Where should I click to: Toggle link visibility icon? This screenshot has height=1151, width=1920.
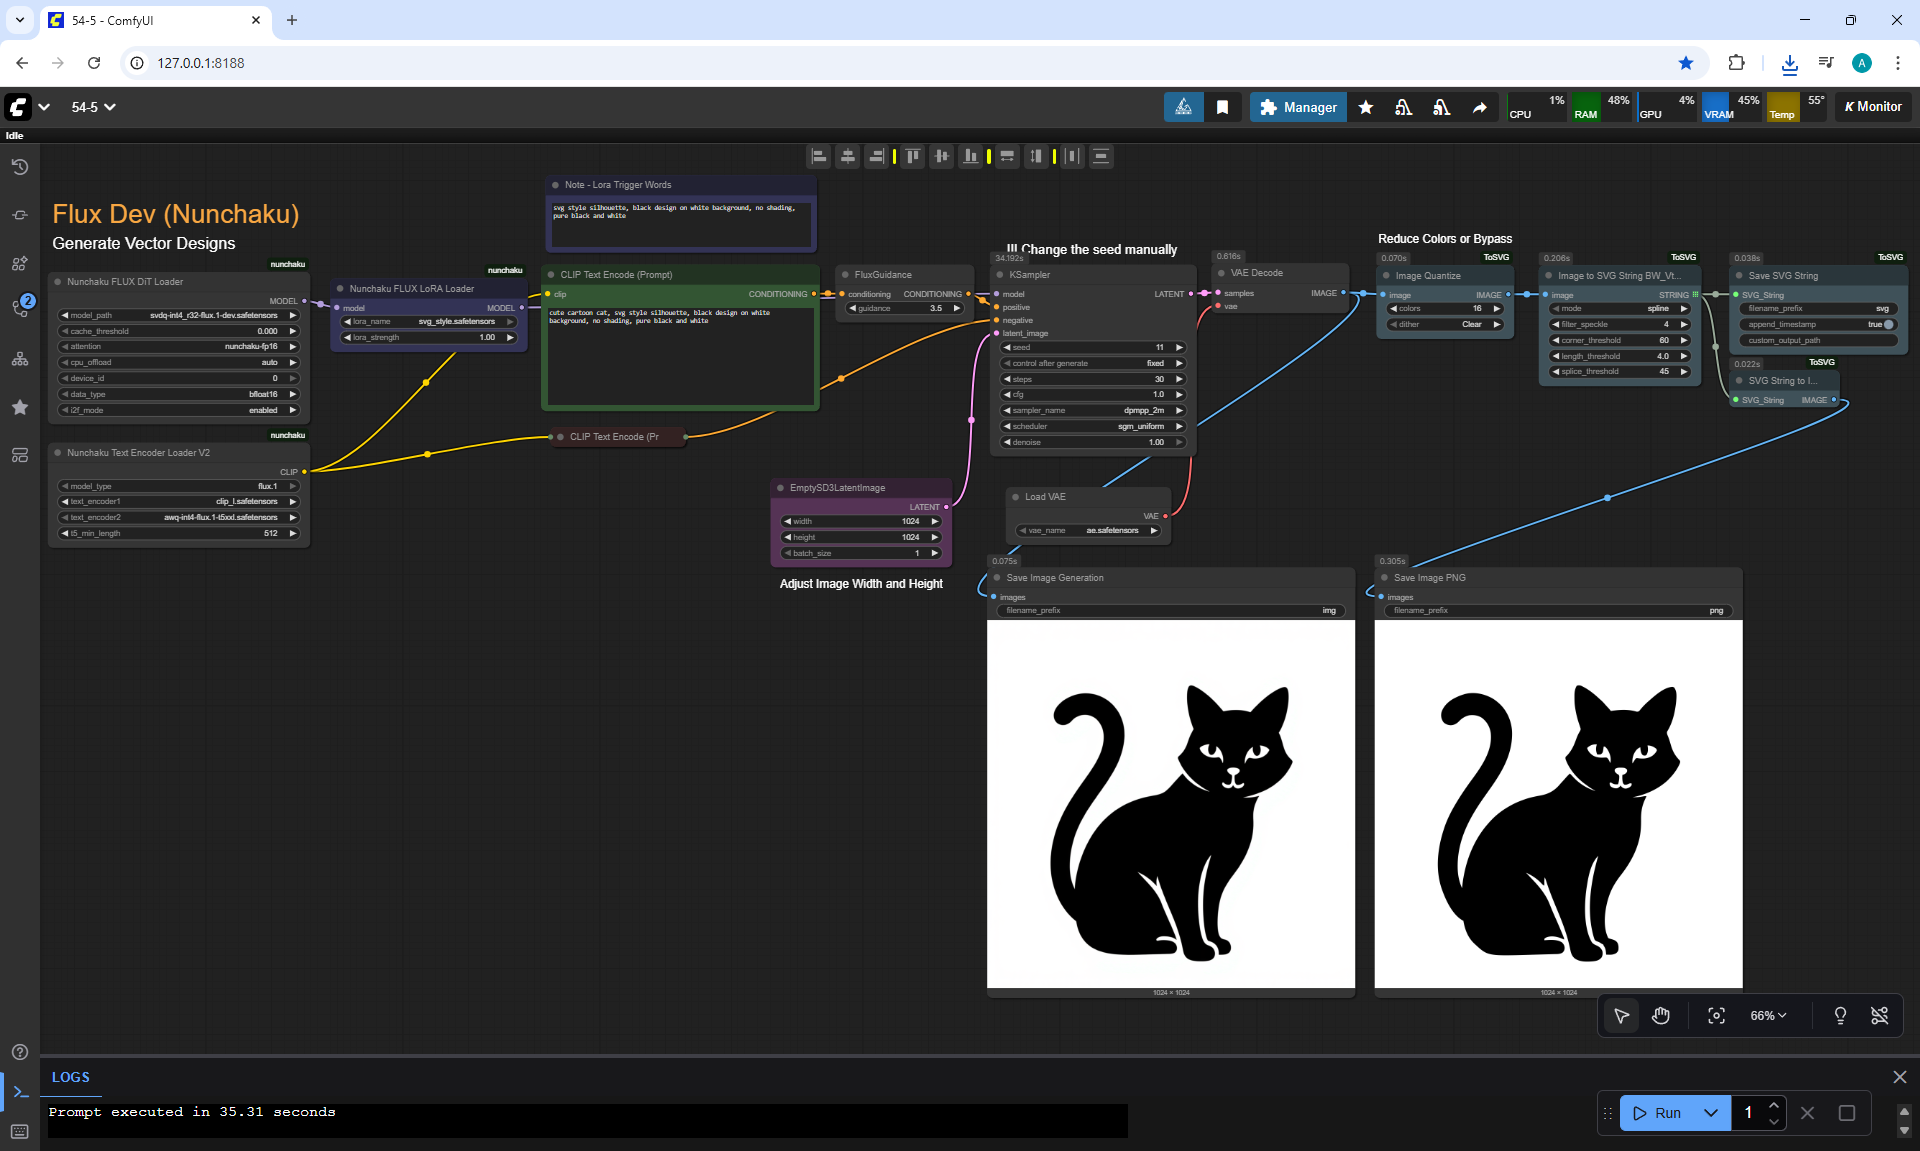pyautogui.click(x=1880, y=1016)
